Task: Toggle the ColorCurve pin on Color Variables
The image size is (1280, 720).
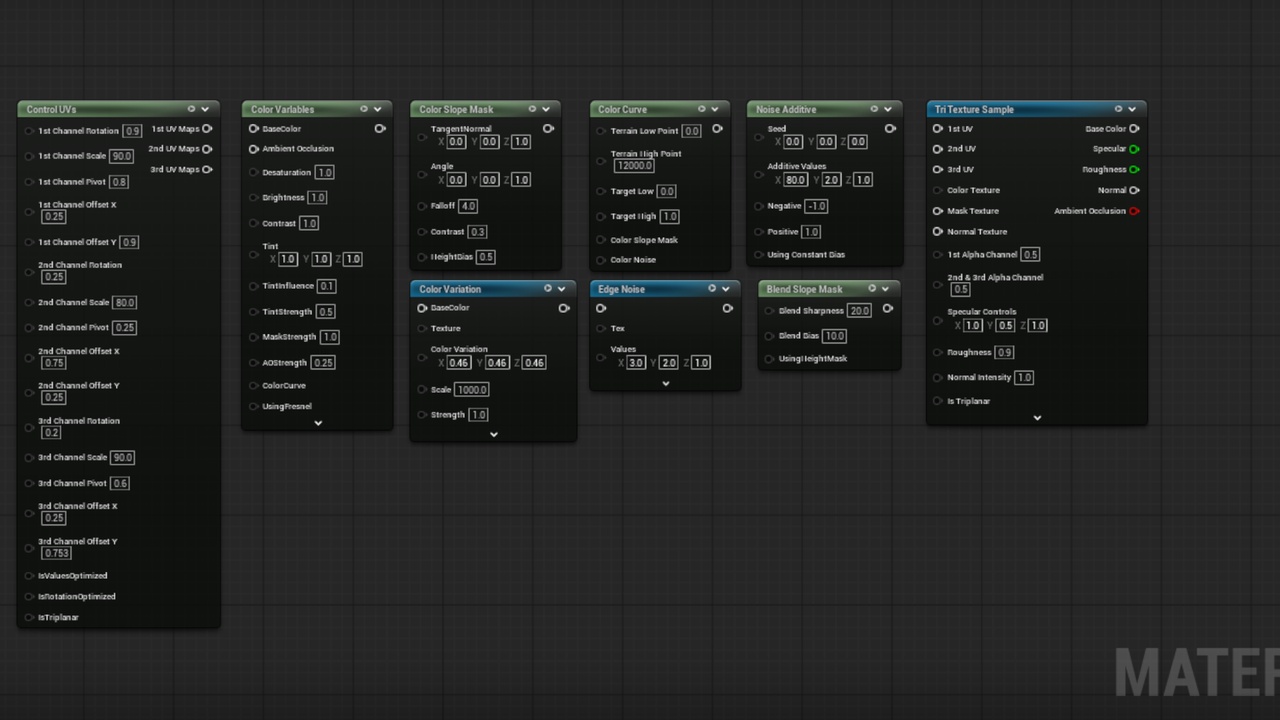Action: pyautogui.click(x=254, y=386)
